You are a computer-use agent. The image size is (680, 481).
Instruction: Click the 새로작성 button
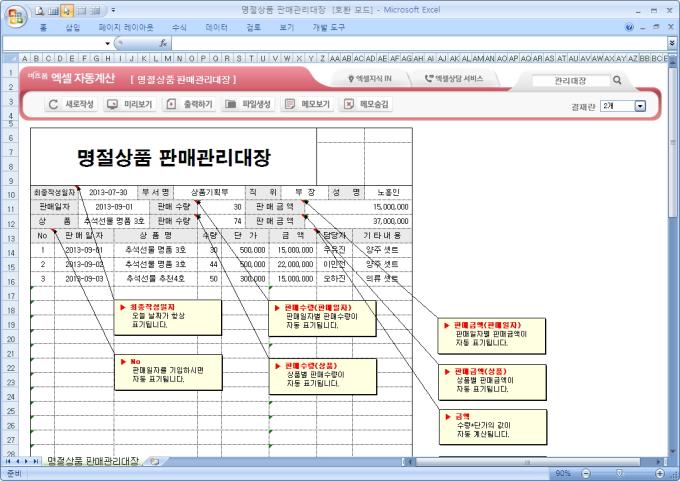(71, 104)
